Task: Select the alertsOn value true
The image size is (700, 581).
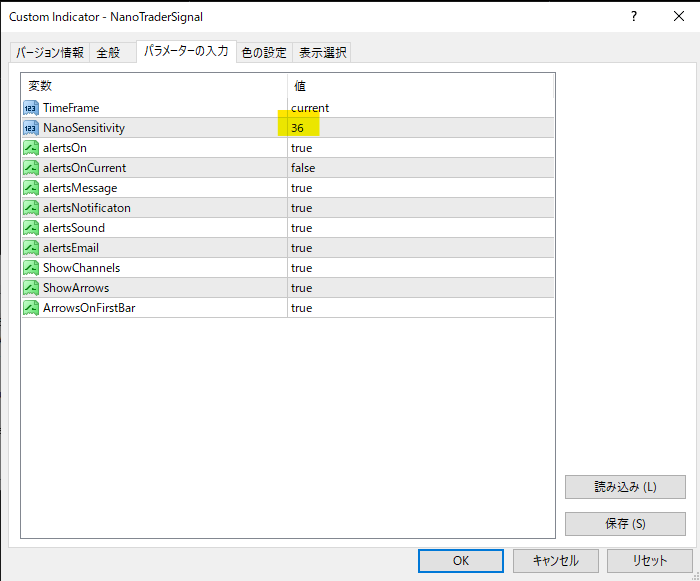Action: click(301, 148)
